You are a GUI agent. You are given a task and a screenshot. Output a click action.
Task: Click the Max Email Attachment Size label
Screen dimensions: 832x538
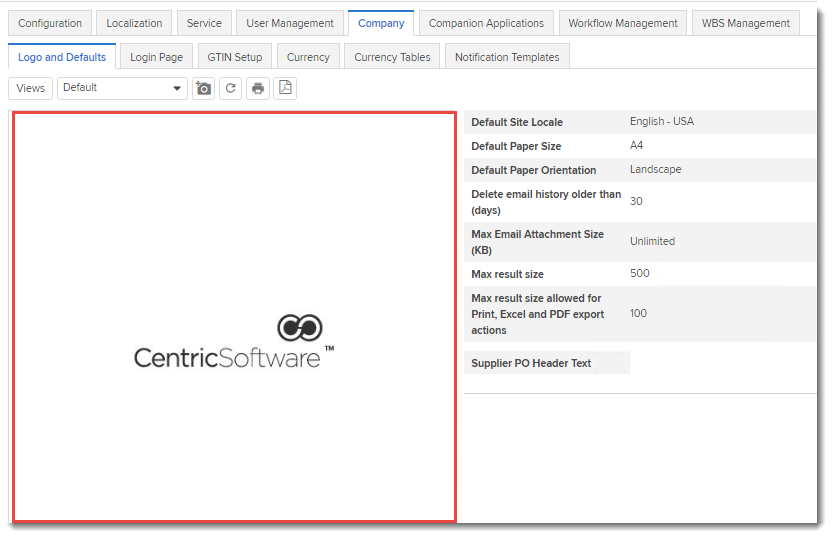click(538, 242)
